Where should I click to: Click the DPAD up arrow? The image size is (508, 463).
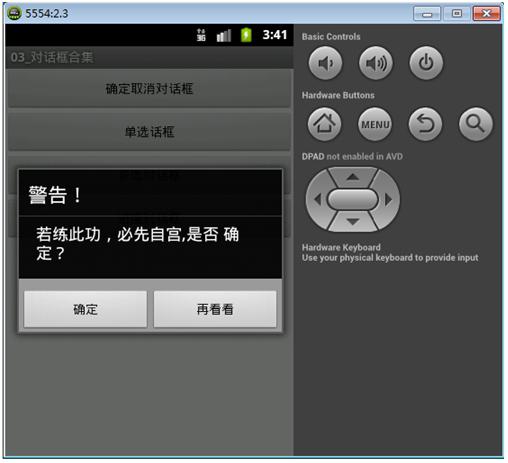point(353,177)
